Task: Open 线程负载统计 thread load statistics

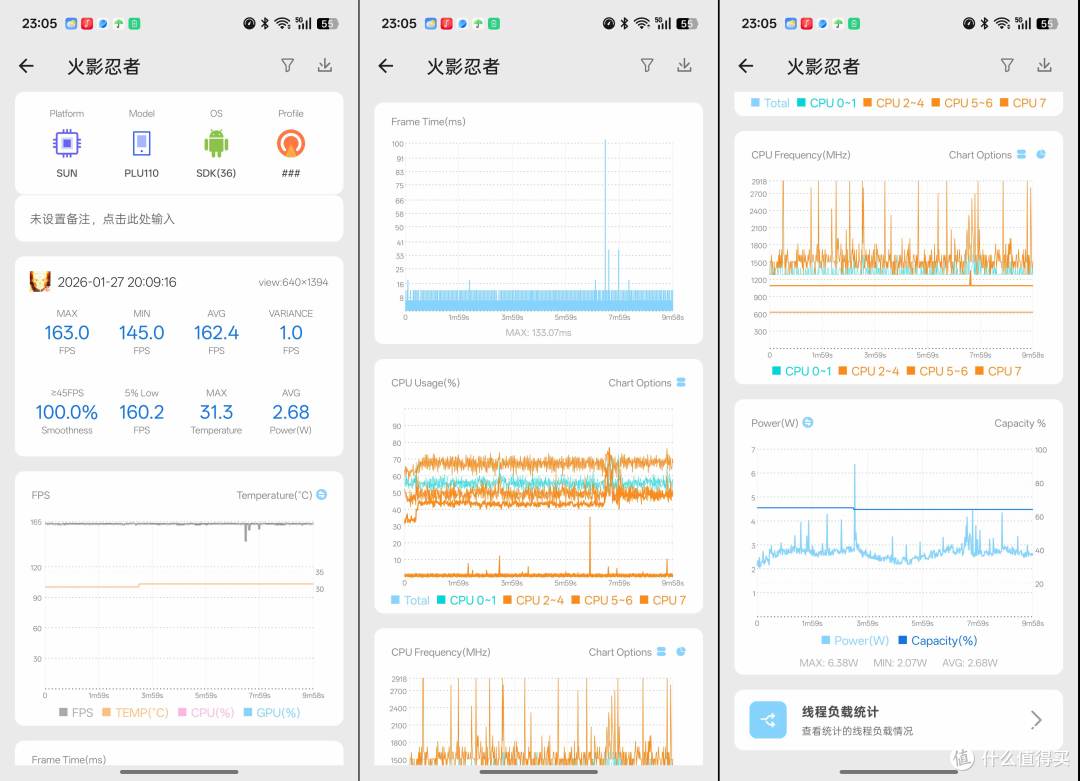Action: click(x=898, y=720)
